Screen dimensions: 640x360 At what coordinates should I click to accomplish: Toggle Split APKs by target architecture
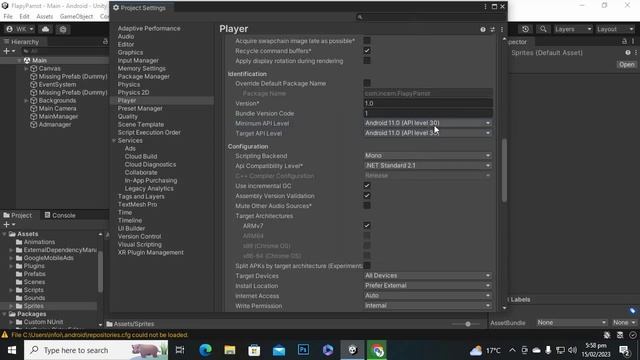click(367, 266)
